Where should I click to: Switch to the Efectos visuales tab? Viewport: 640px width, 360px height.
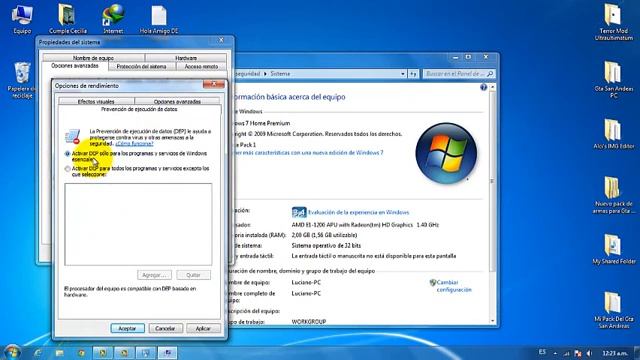96,101
